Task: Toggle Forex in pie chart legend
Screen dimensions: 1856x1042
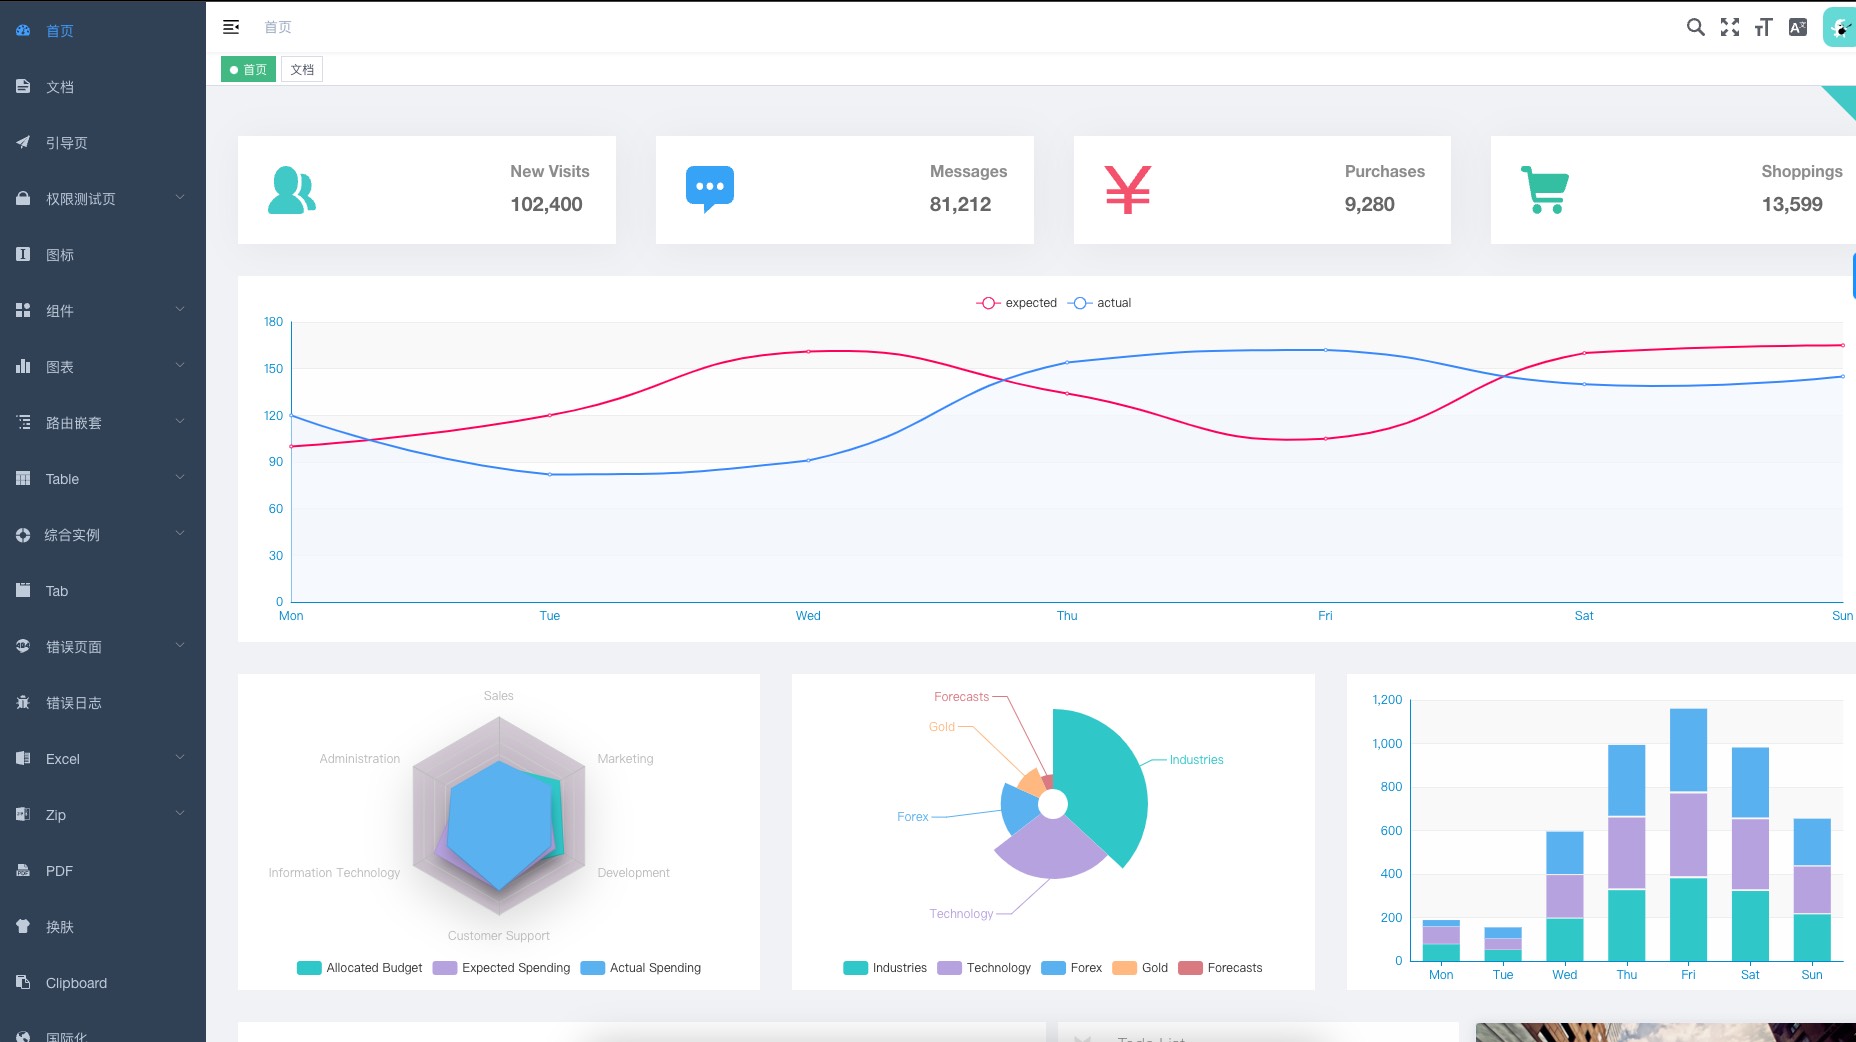Action: (x=1072, y=968)
